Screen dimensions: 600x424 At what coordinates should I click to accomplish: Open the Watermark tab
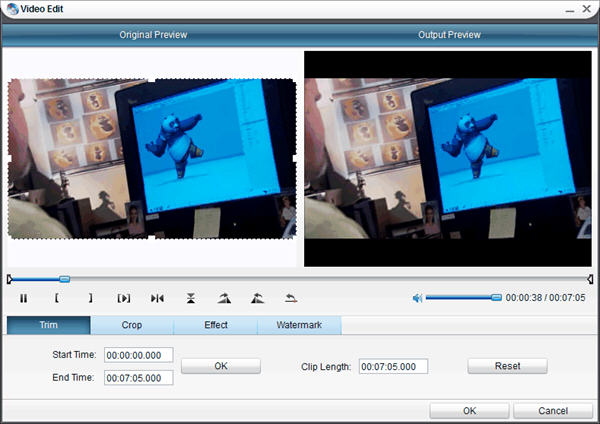point(299,325)
